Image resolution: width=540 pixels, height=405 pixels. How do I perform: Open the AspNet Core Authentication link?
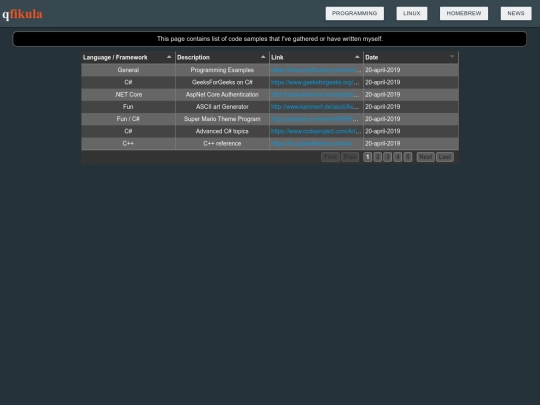coord(316,94)
